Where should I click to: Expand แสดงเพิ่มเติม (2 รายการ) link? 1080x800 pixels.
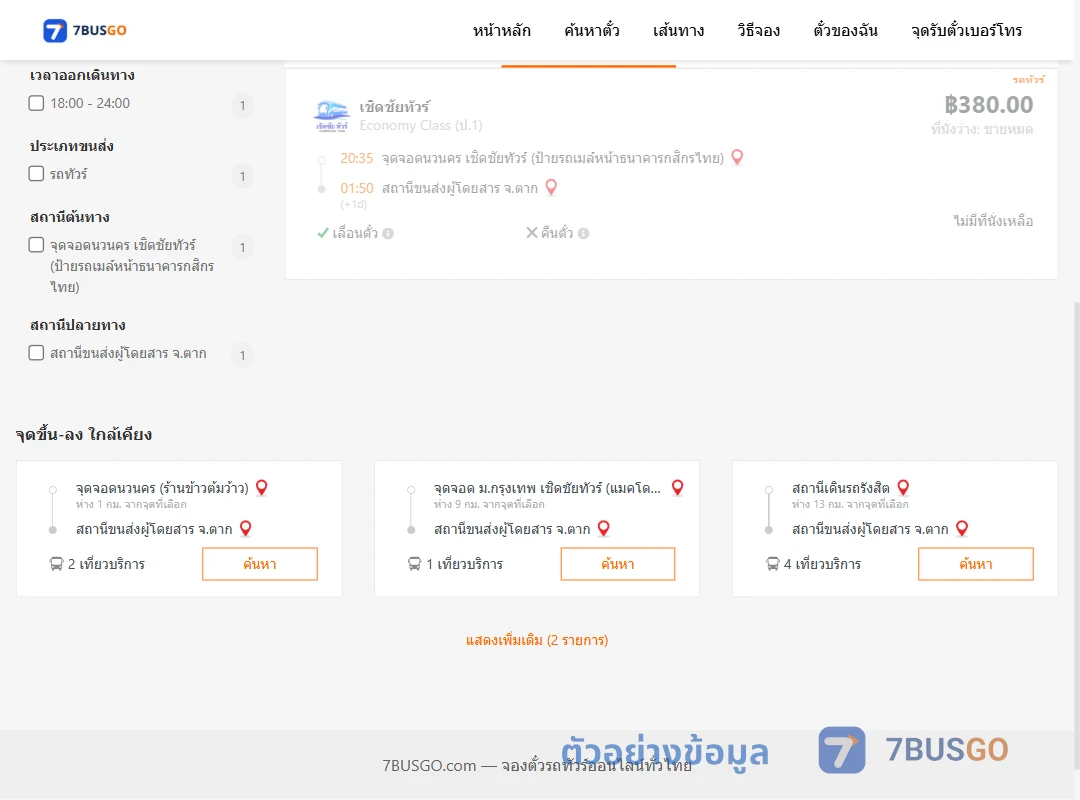click(537, 640)
